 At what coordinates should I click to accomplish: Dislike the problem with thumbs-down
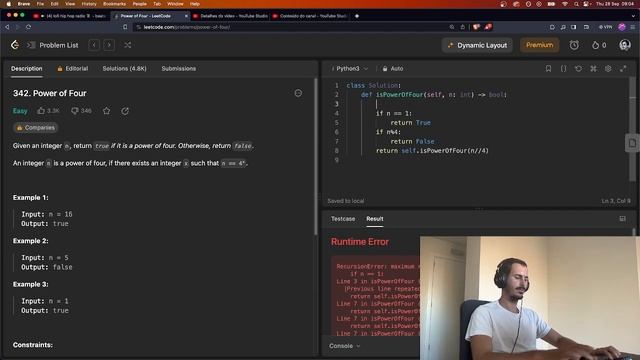(81, 111)
